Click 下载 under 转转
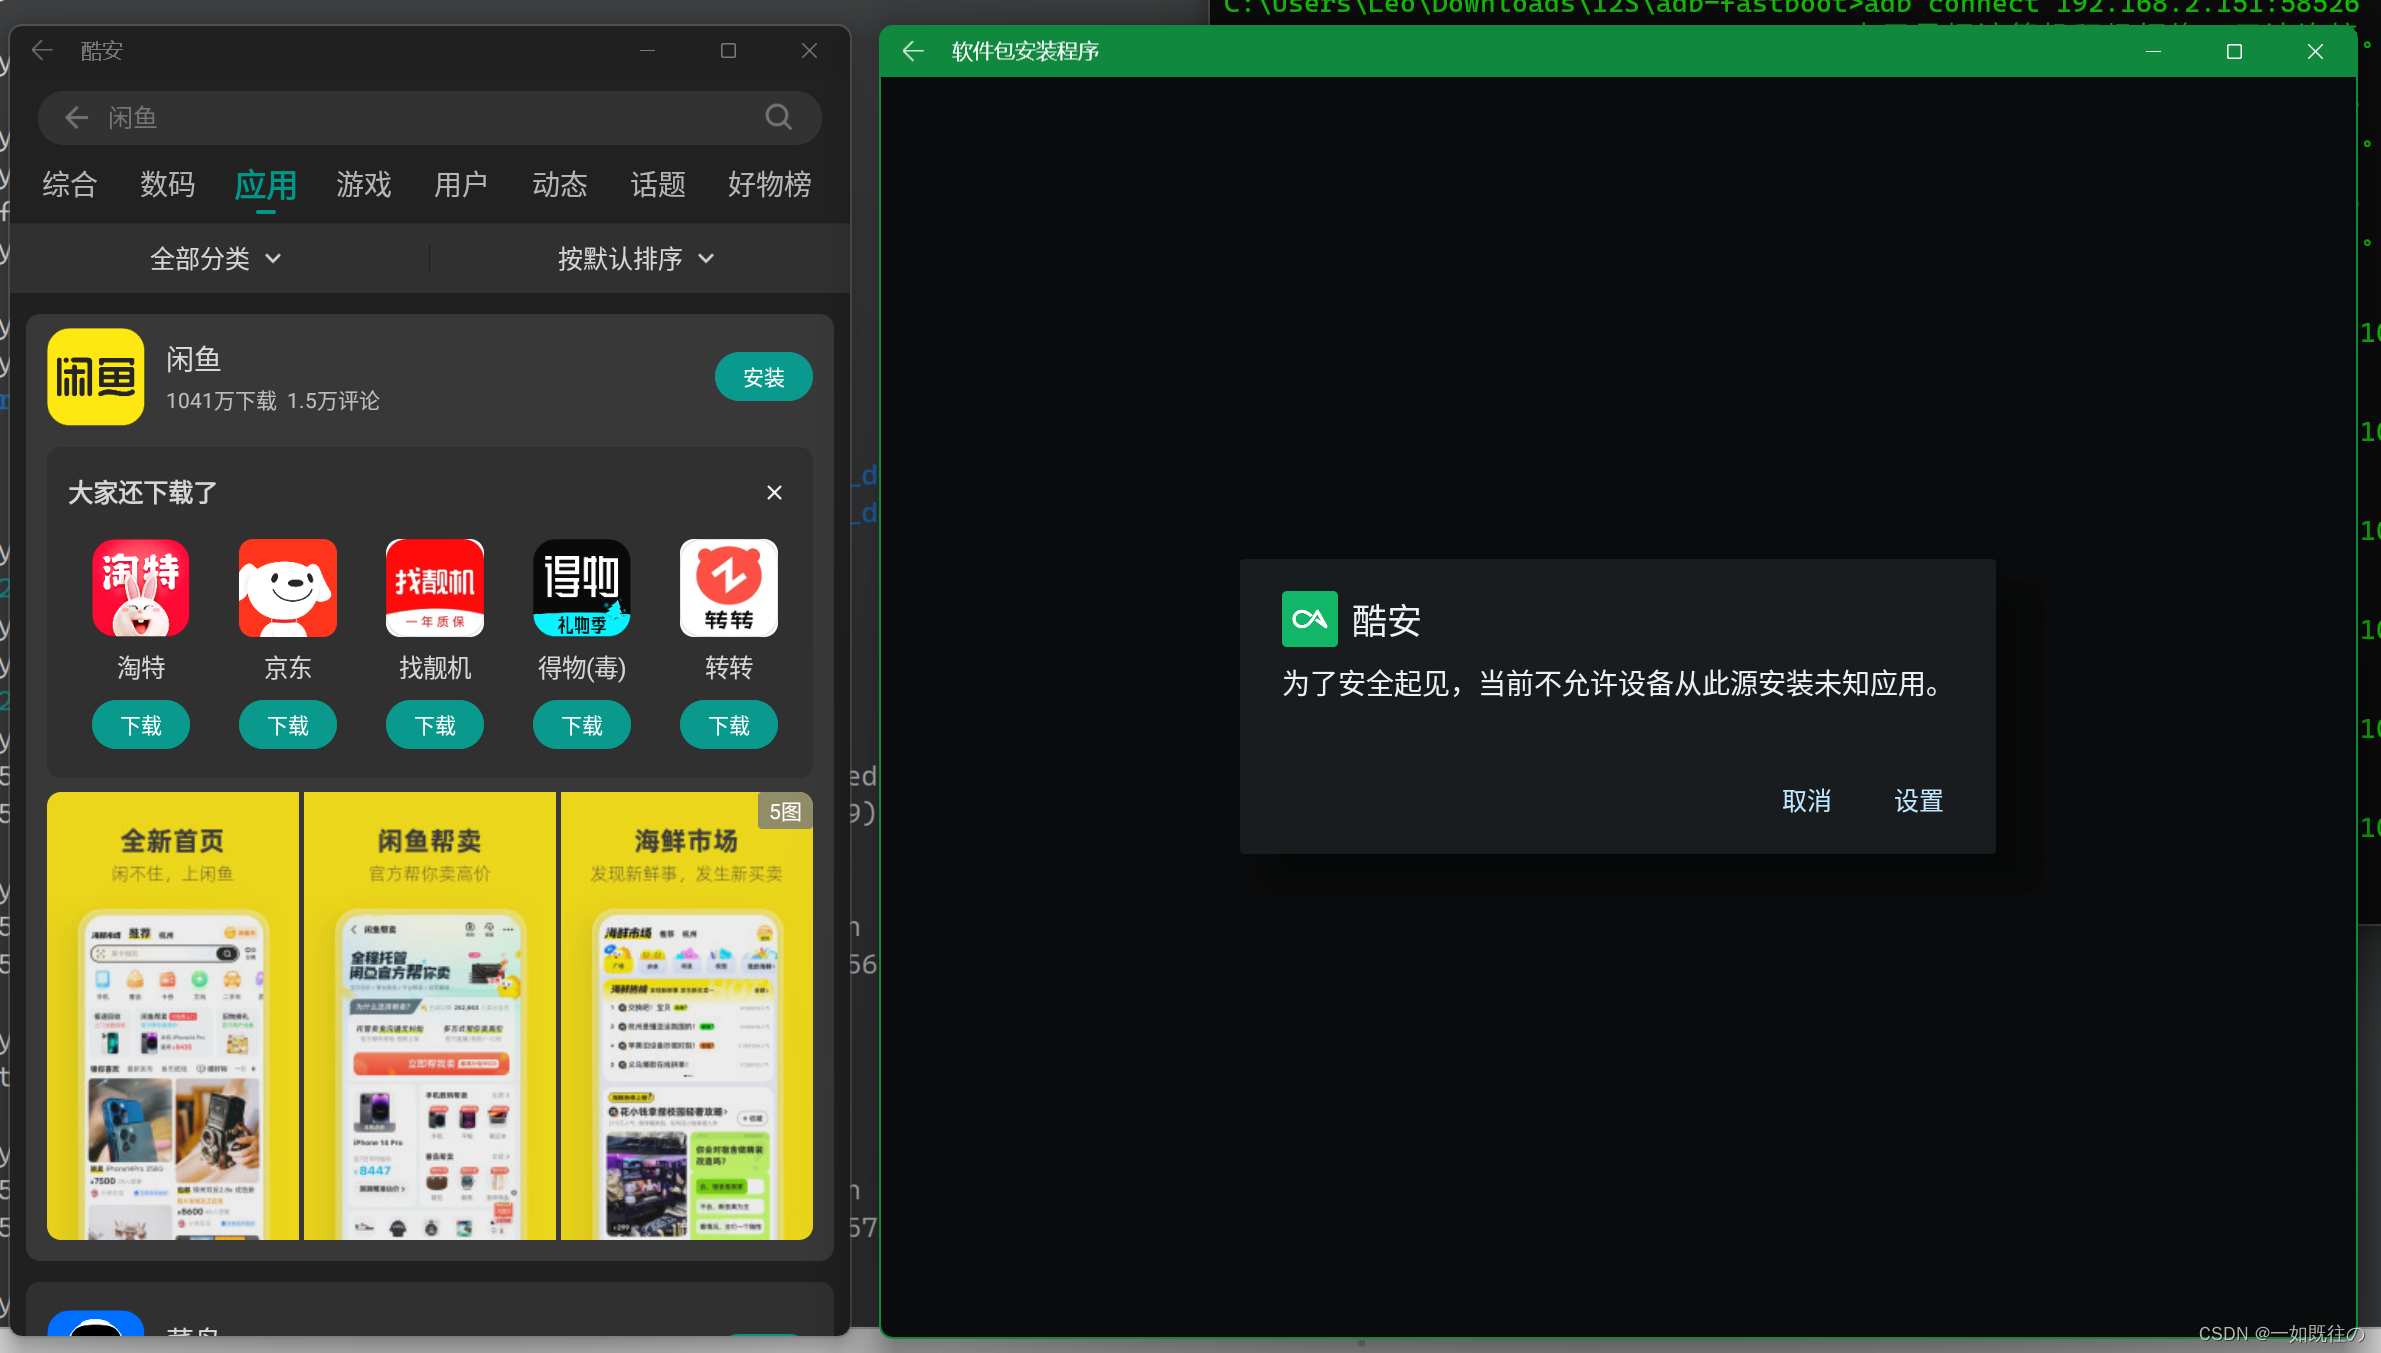 click(729, 725)
